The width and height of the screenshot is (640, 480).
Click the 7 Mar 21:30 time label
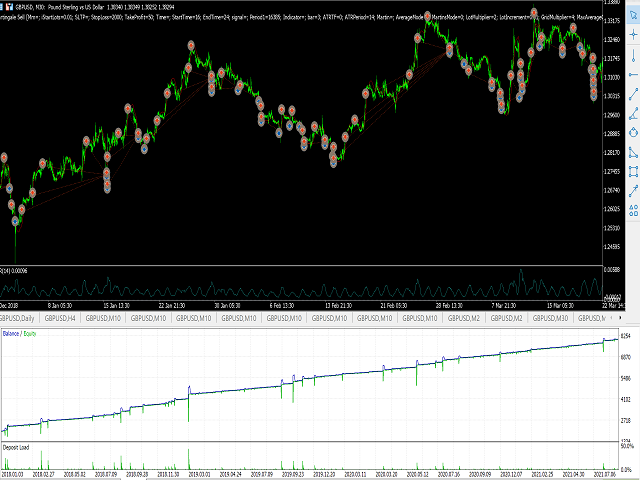504,305
